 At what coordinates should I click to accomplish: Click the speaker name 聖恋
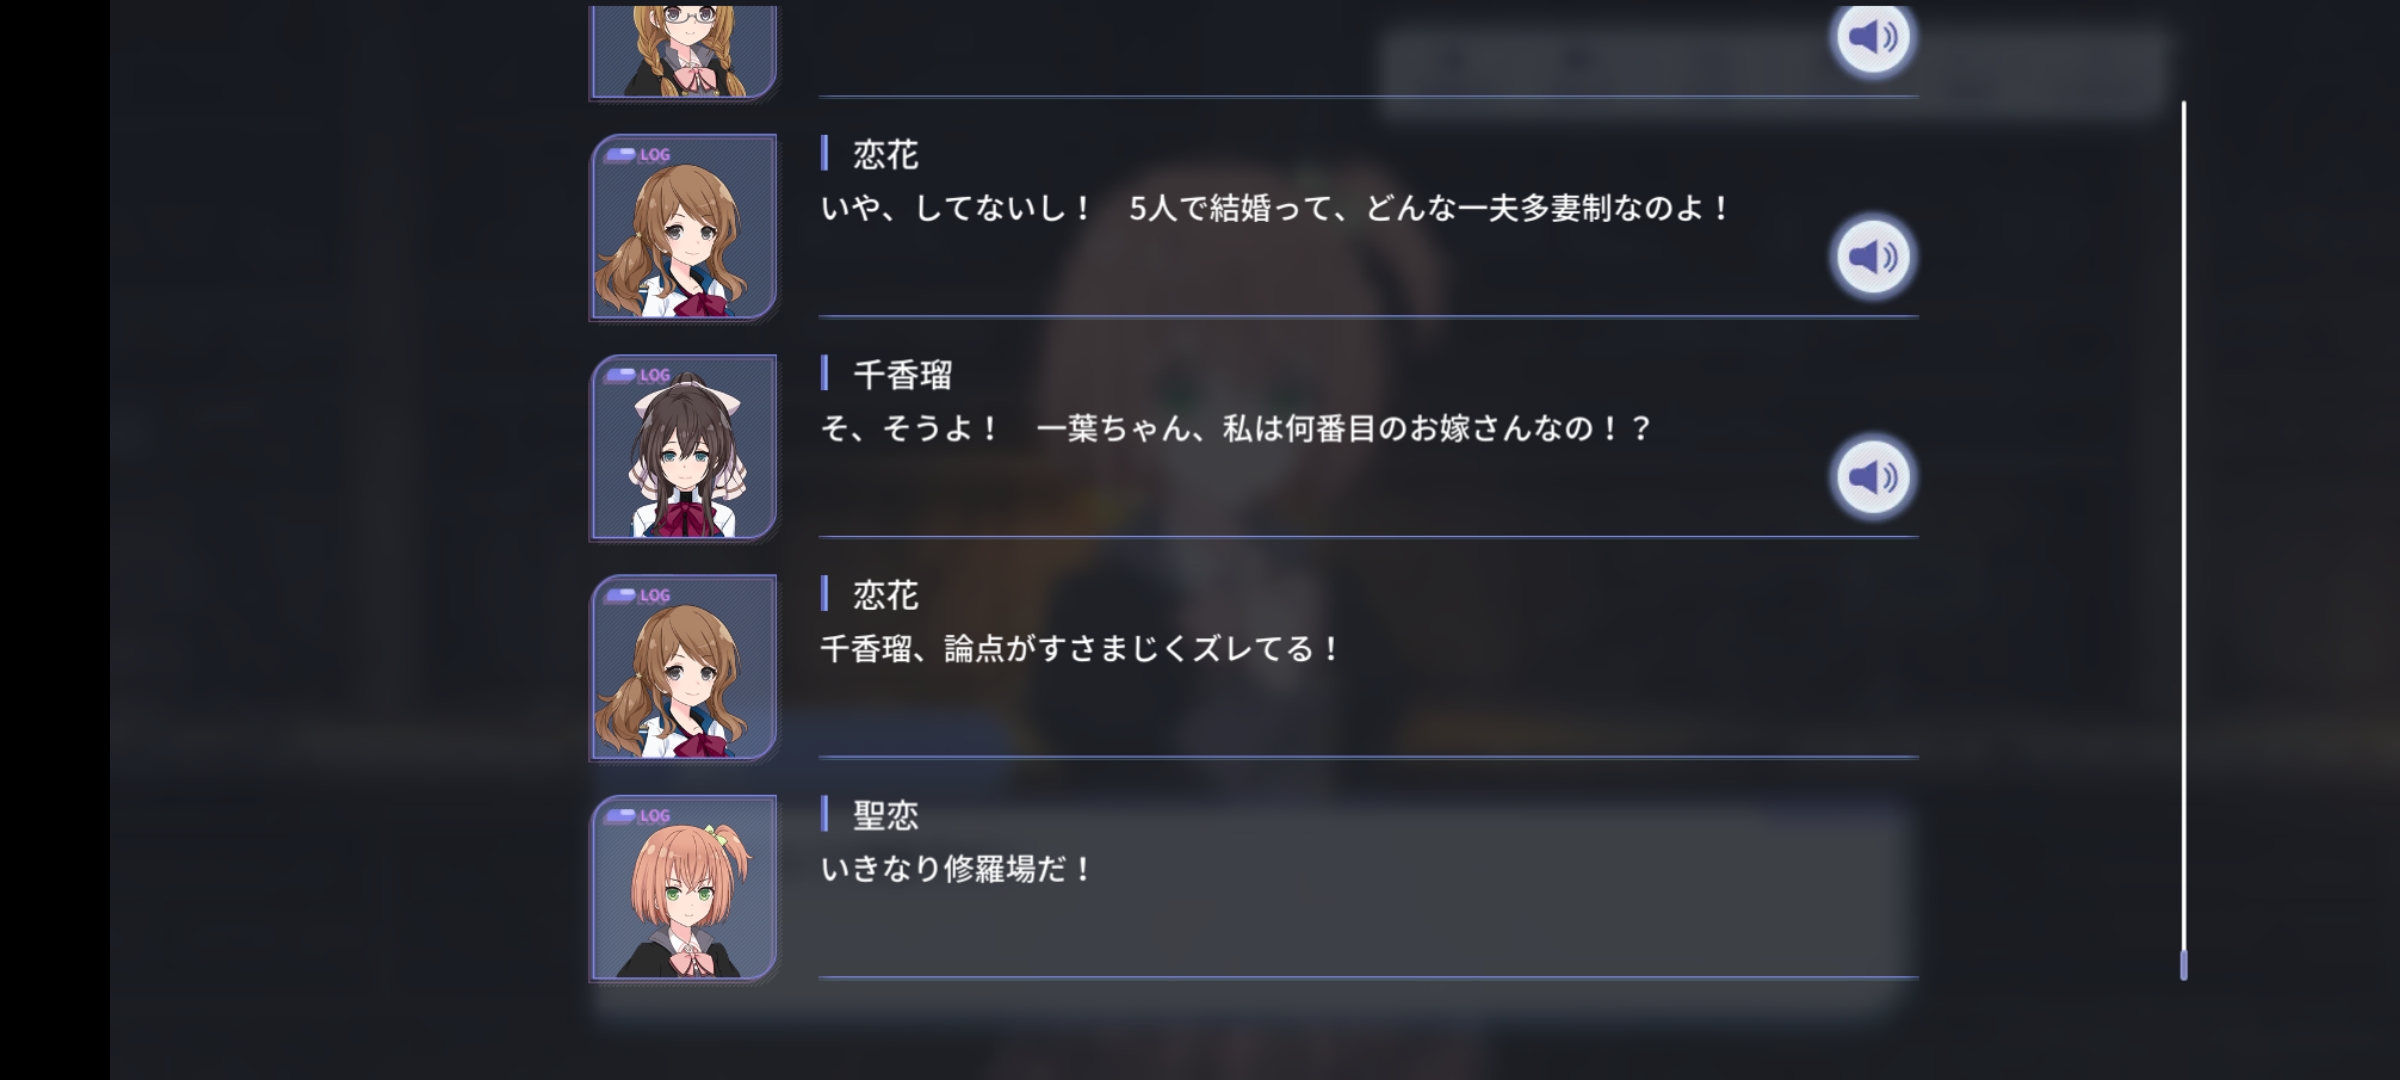point(885,815)
